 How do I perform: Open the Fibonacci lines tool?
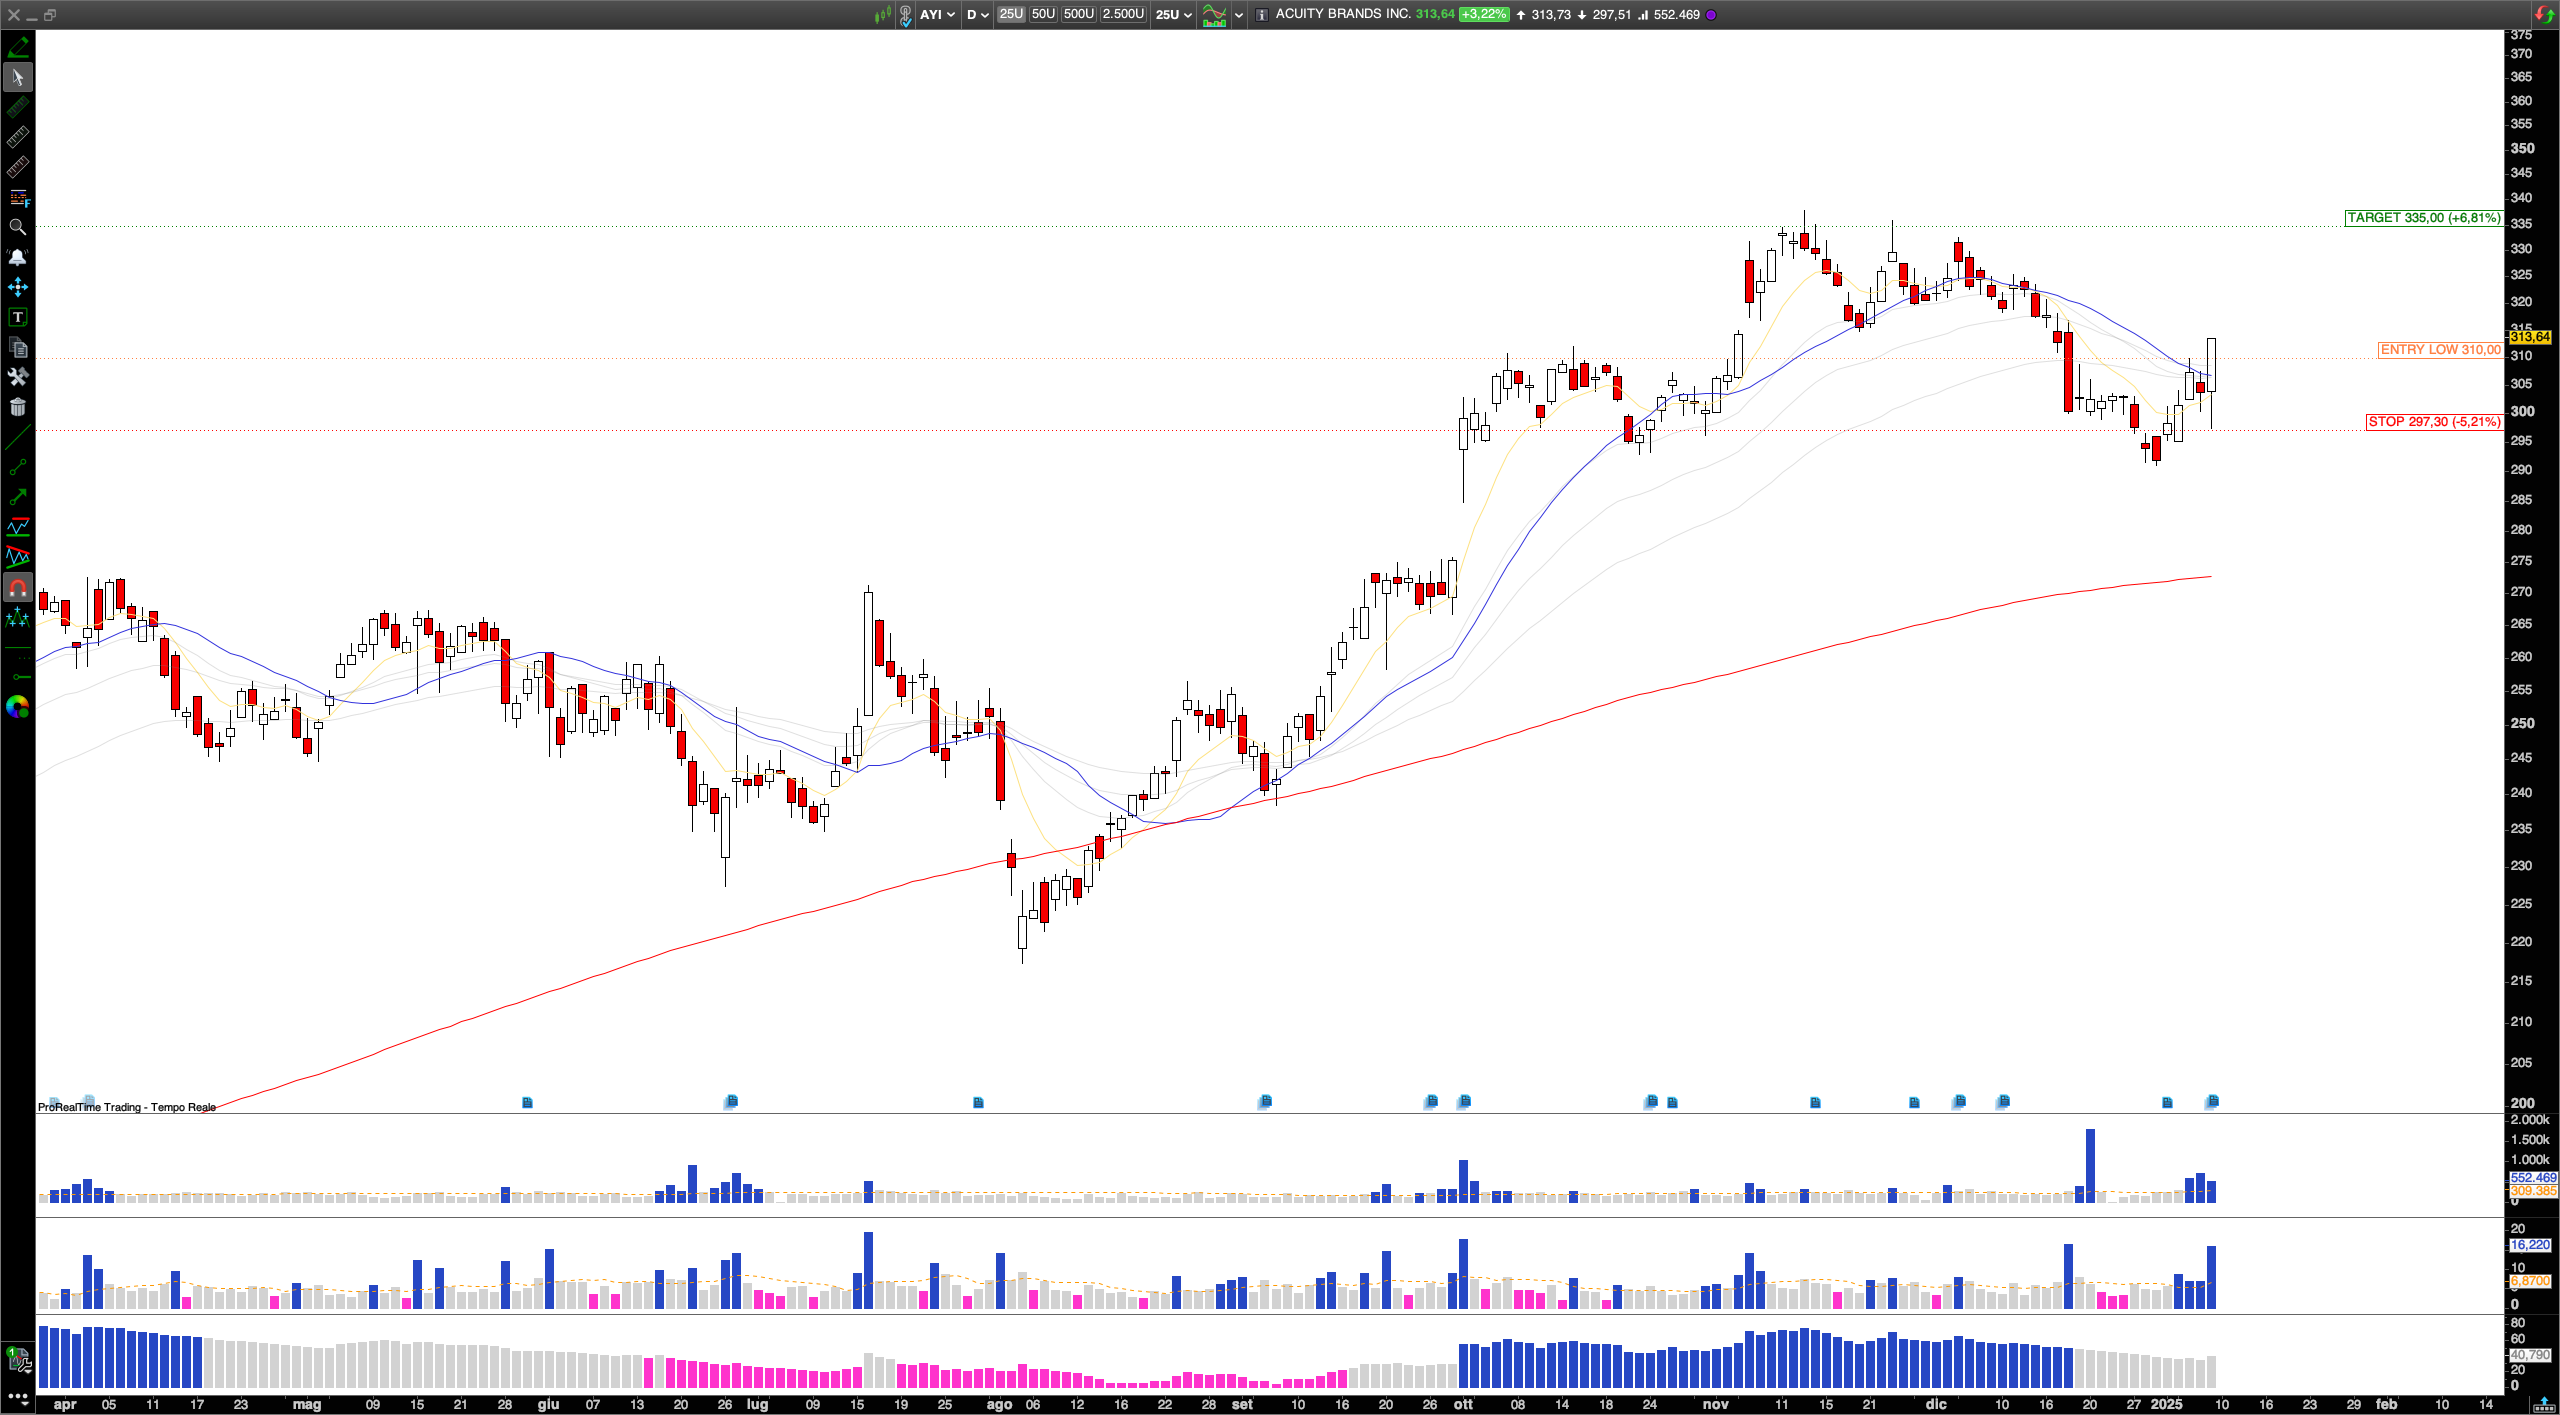tap(17, 197)
